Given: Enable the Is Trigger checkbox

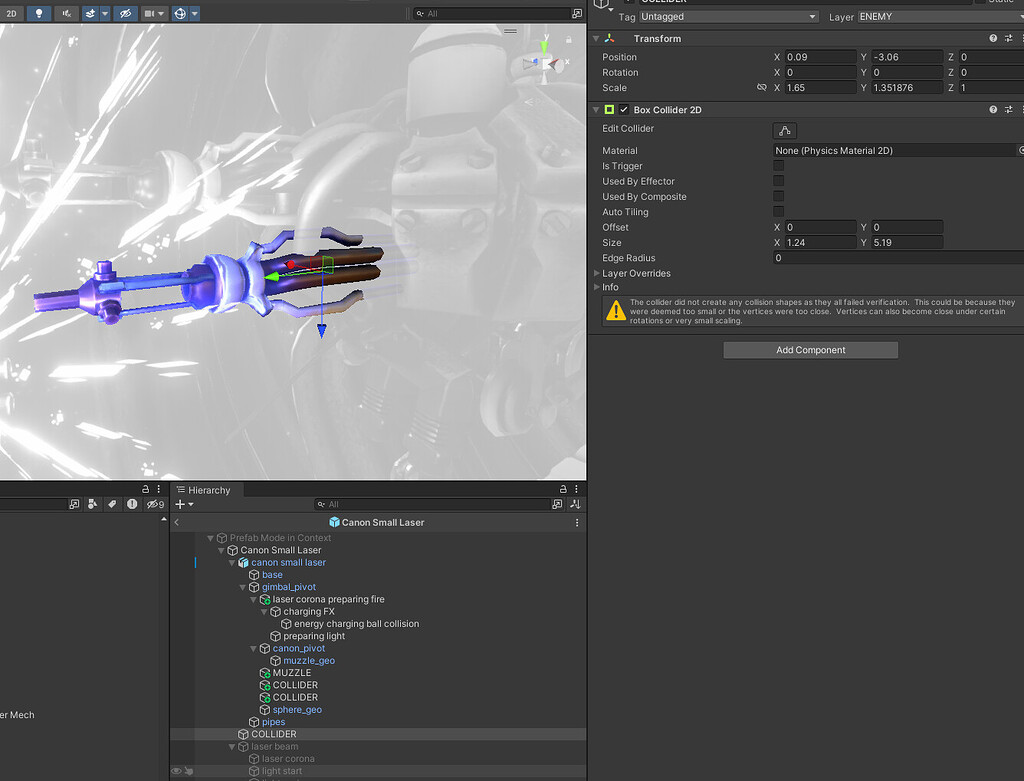Looking at the screenshot, I should 778,165.
